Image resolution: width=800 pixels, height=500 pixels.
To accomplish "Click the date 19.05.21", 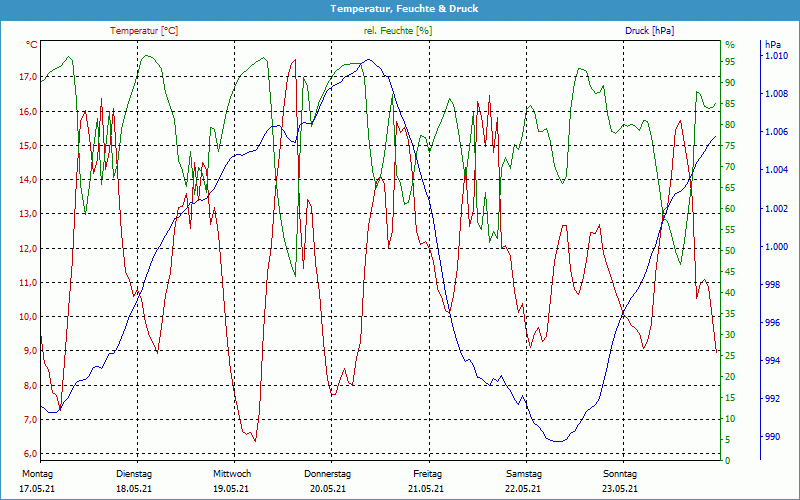I will tap(231, 489).
